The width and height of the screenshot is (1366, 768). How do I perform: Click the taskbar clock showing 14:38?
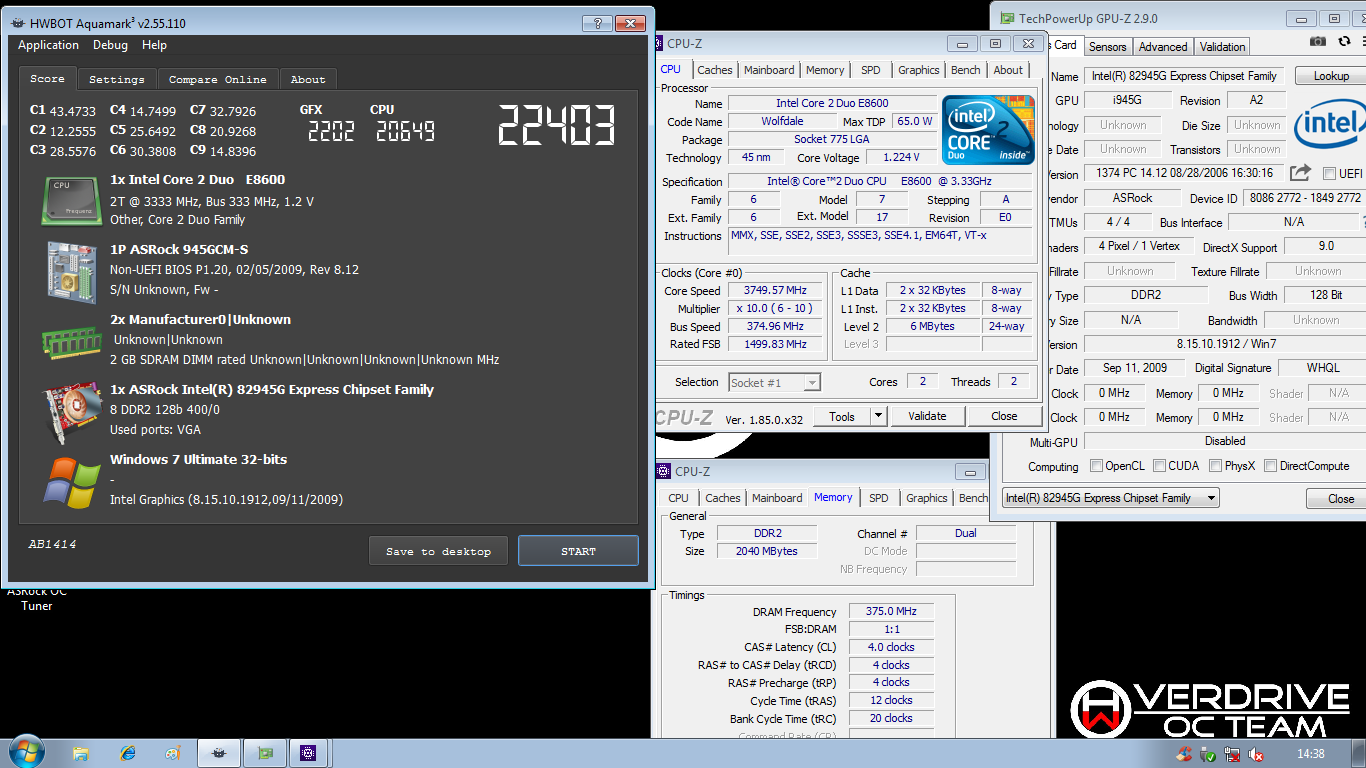[1310, 755]
